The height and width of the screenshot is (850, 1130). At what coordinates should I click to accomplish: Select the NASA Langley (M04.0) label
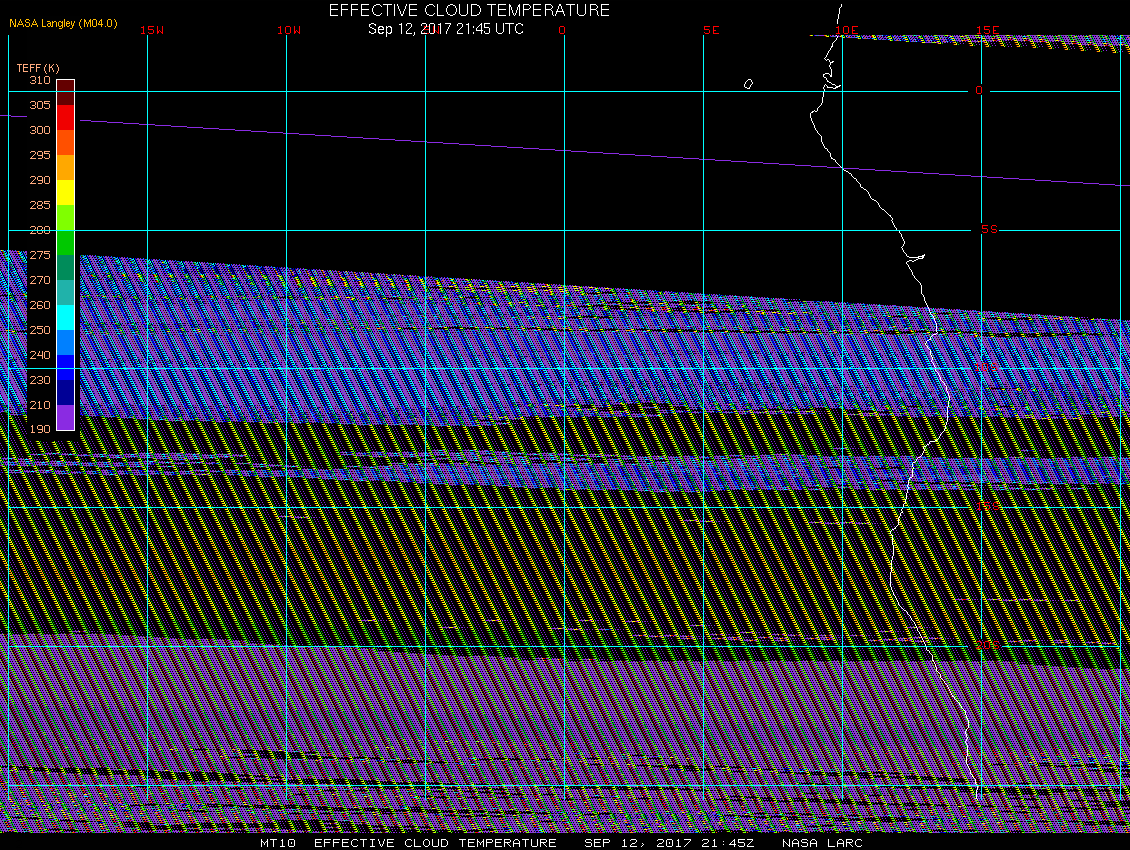64,22
